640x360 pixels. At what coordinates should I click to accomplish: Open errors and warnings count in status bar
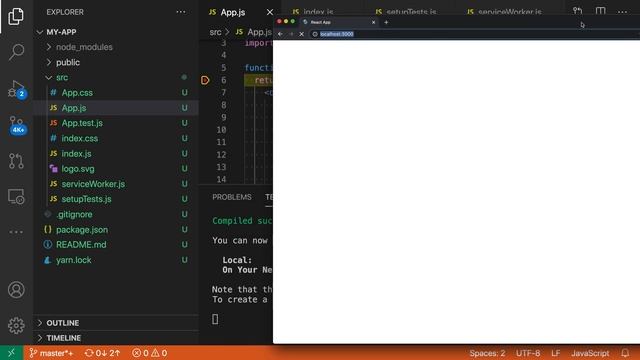click(149, 353)
